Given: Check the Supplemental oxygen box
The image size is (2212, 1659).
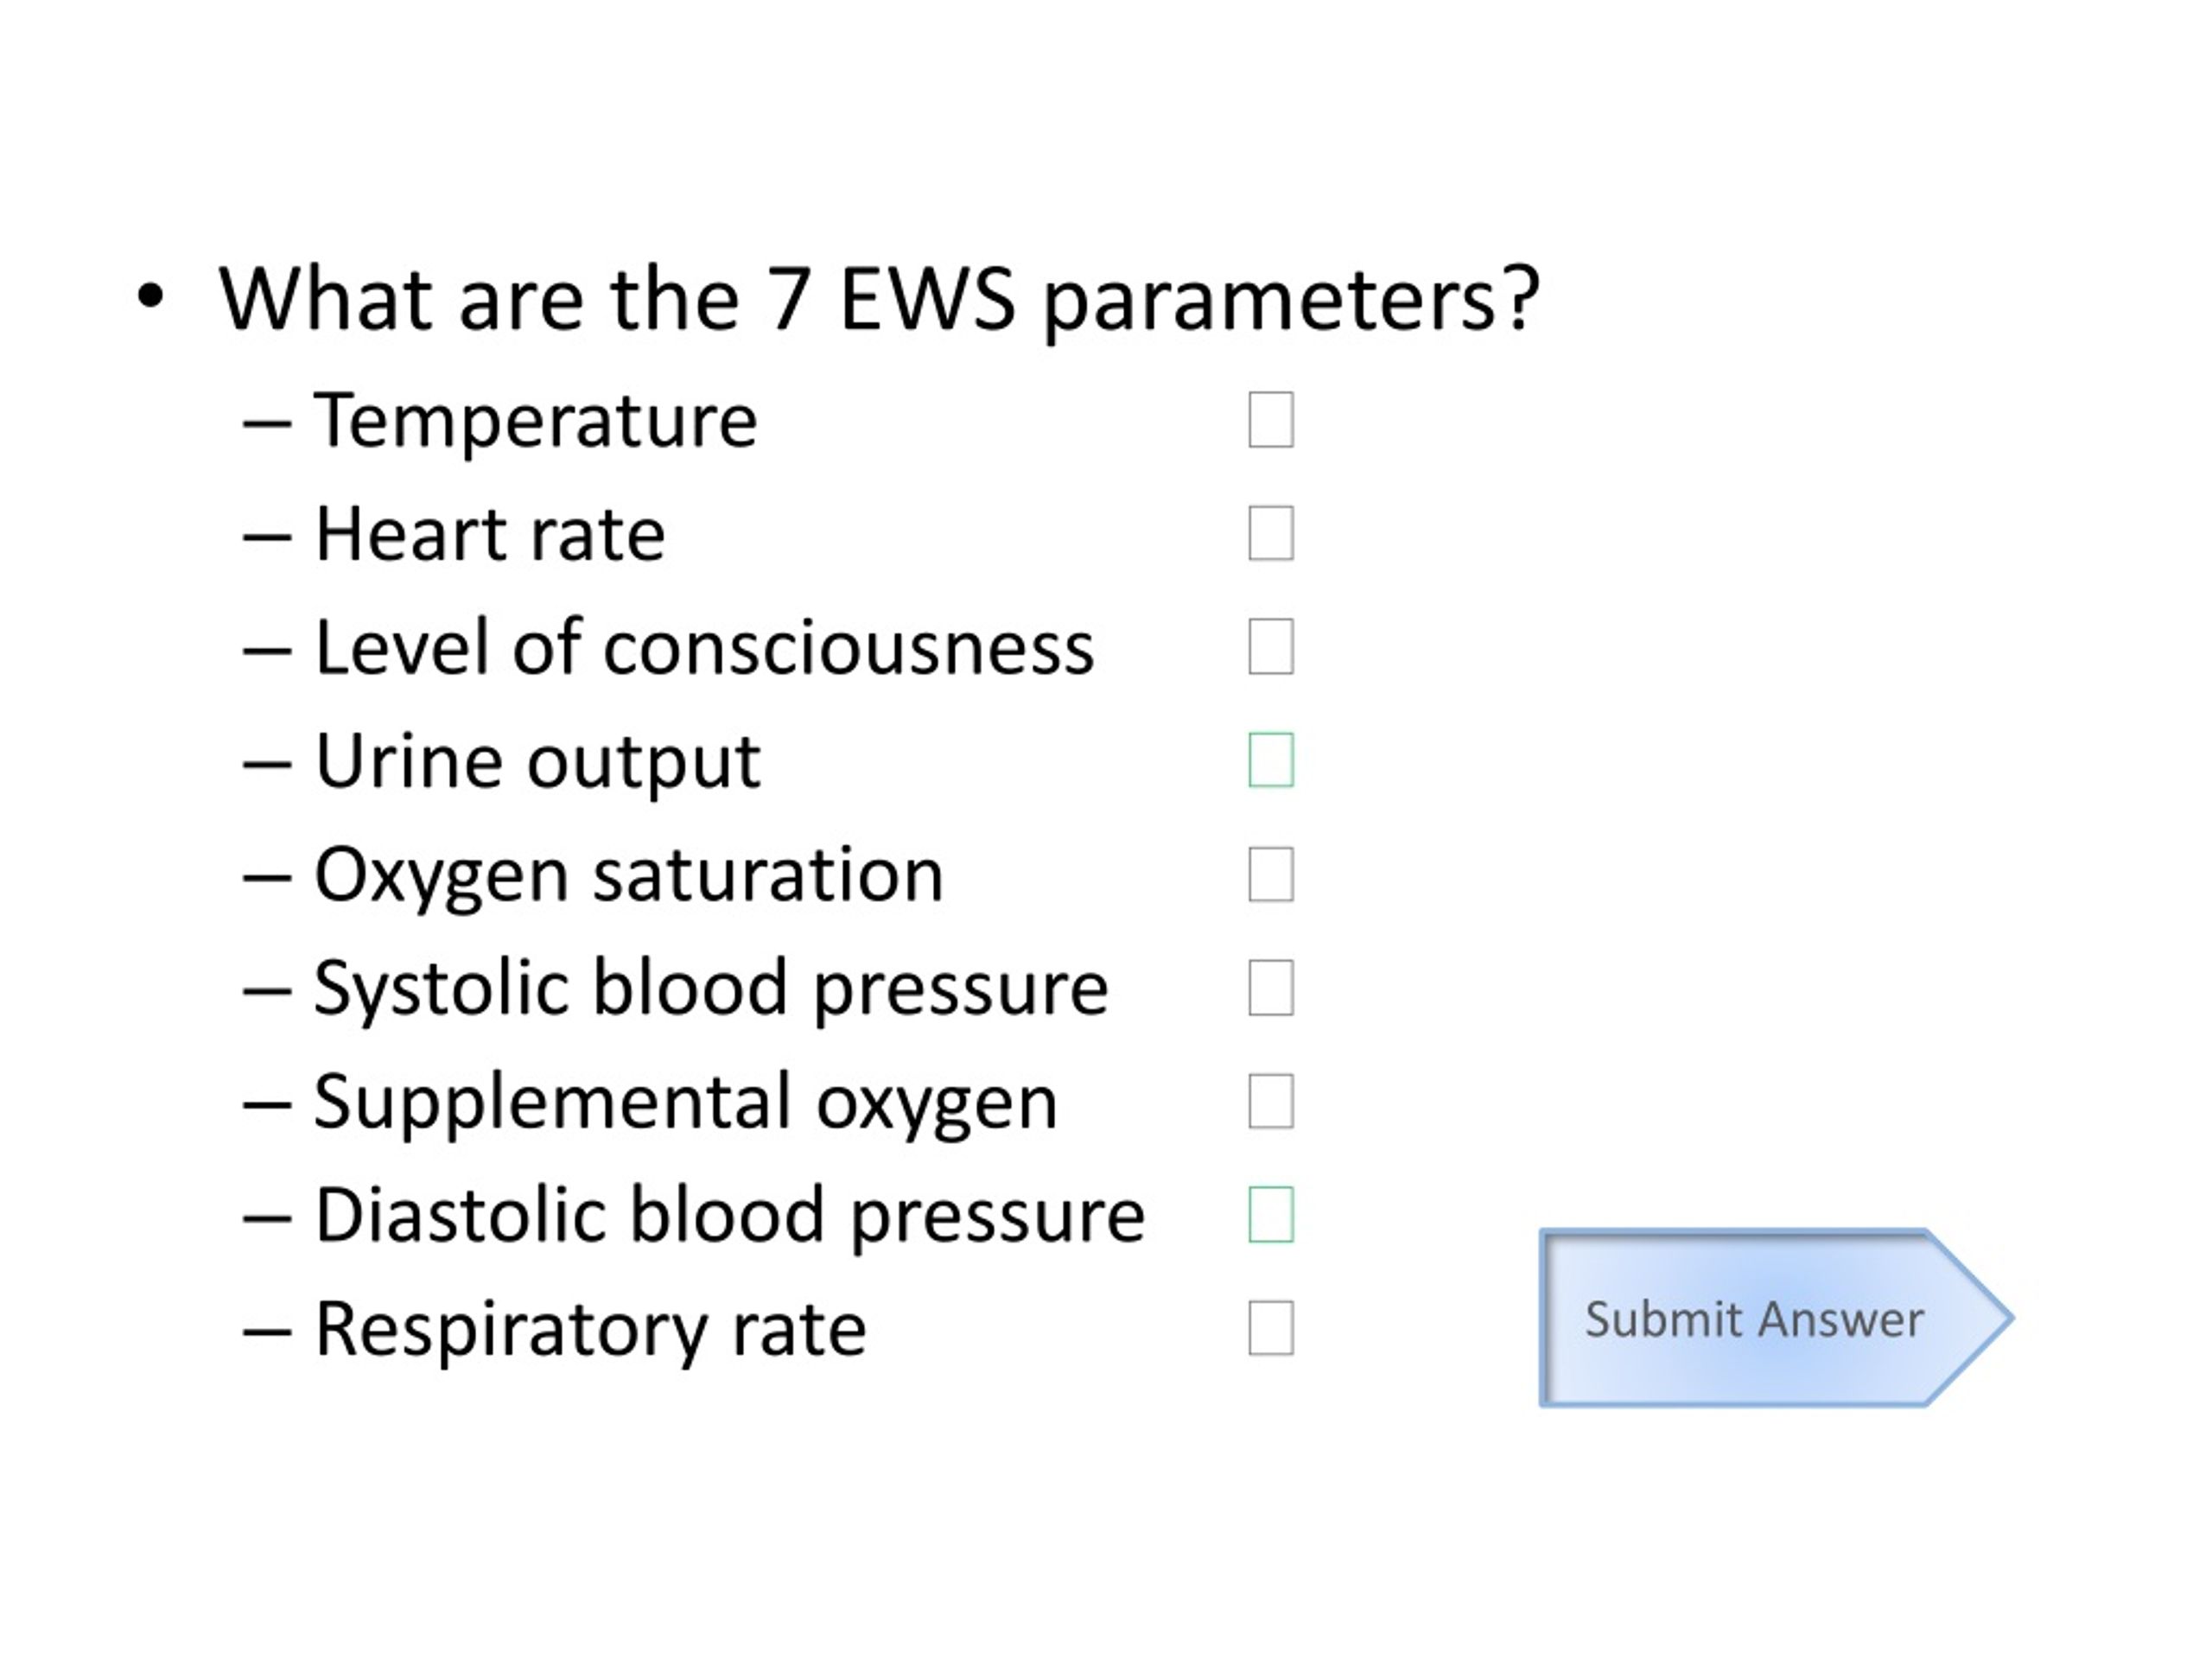Looking at the screenshot, I should pos(1271,1101).
